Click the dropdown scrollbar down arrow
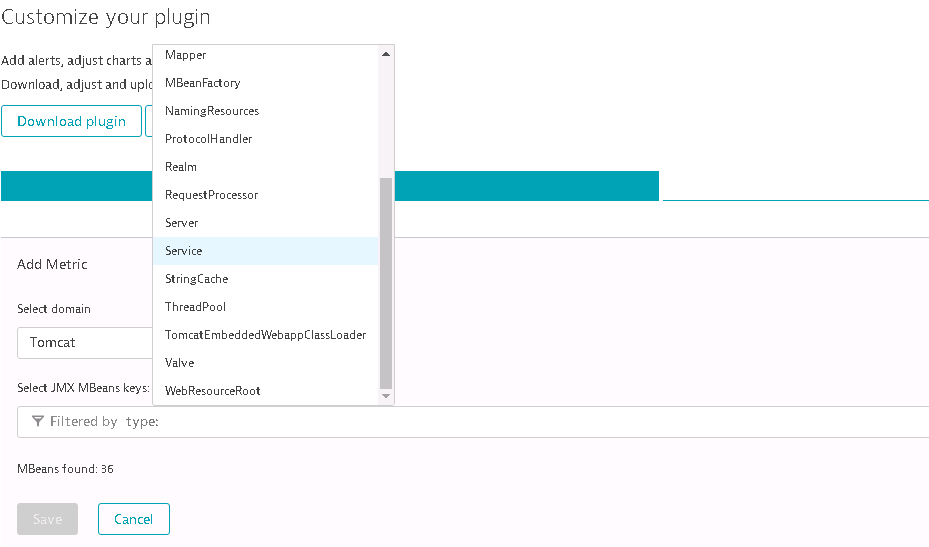 (x=386, y=396)
